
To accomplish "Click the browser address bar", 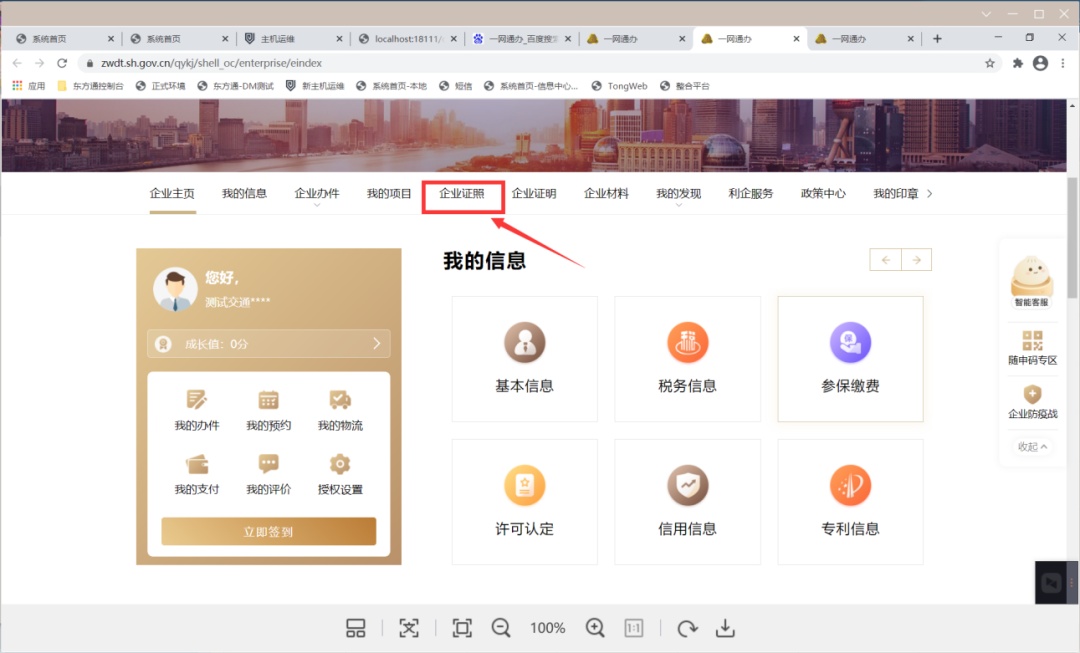I will pyautogui.click(x=530, y=63).
